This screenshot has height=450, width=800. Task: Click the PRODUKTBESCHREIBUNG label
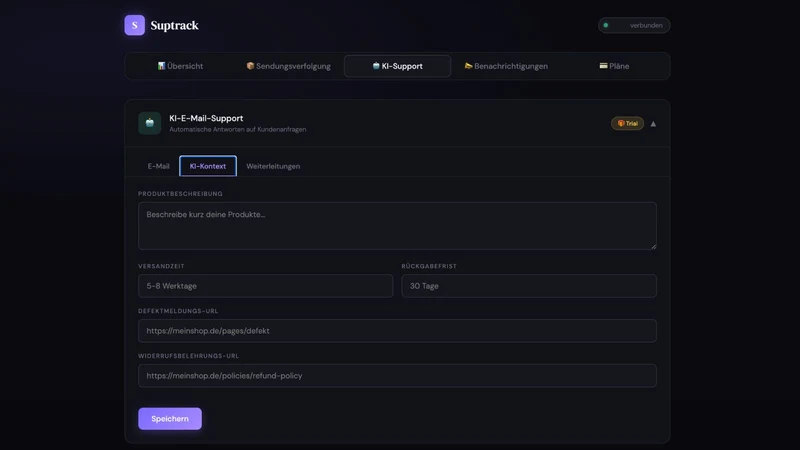(180, 194)
